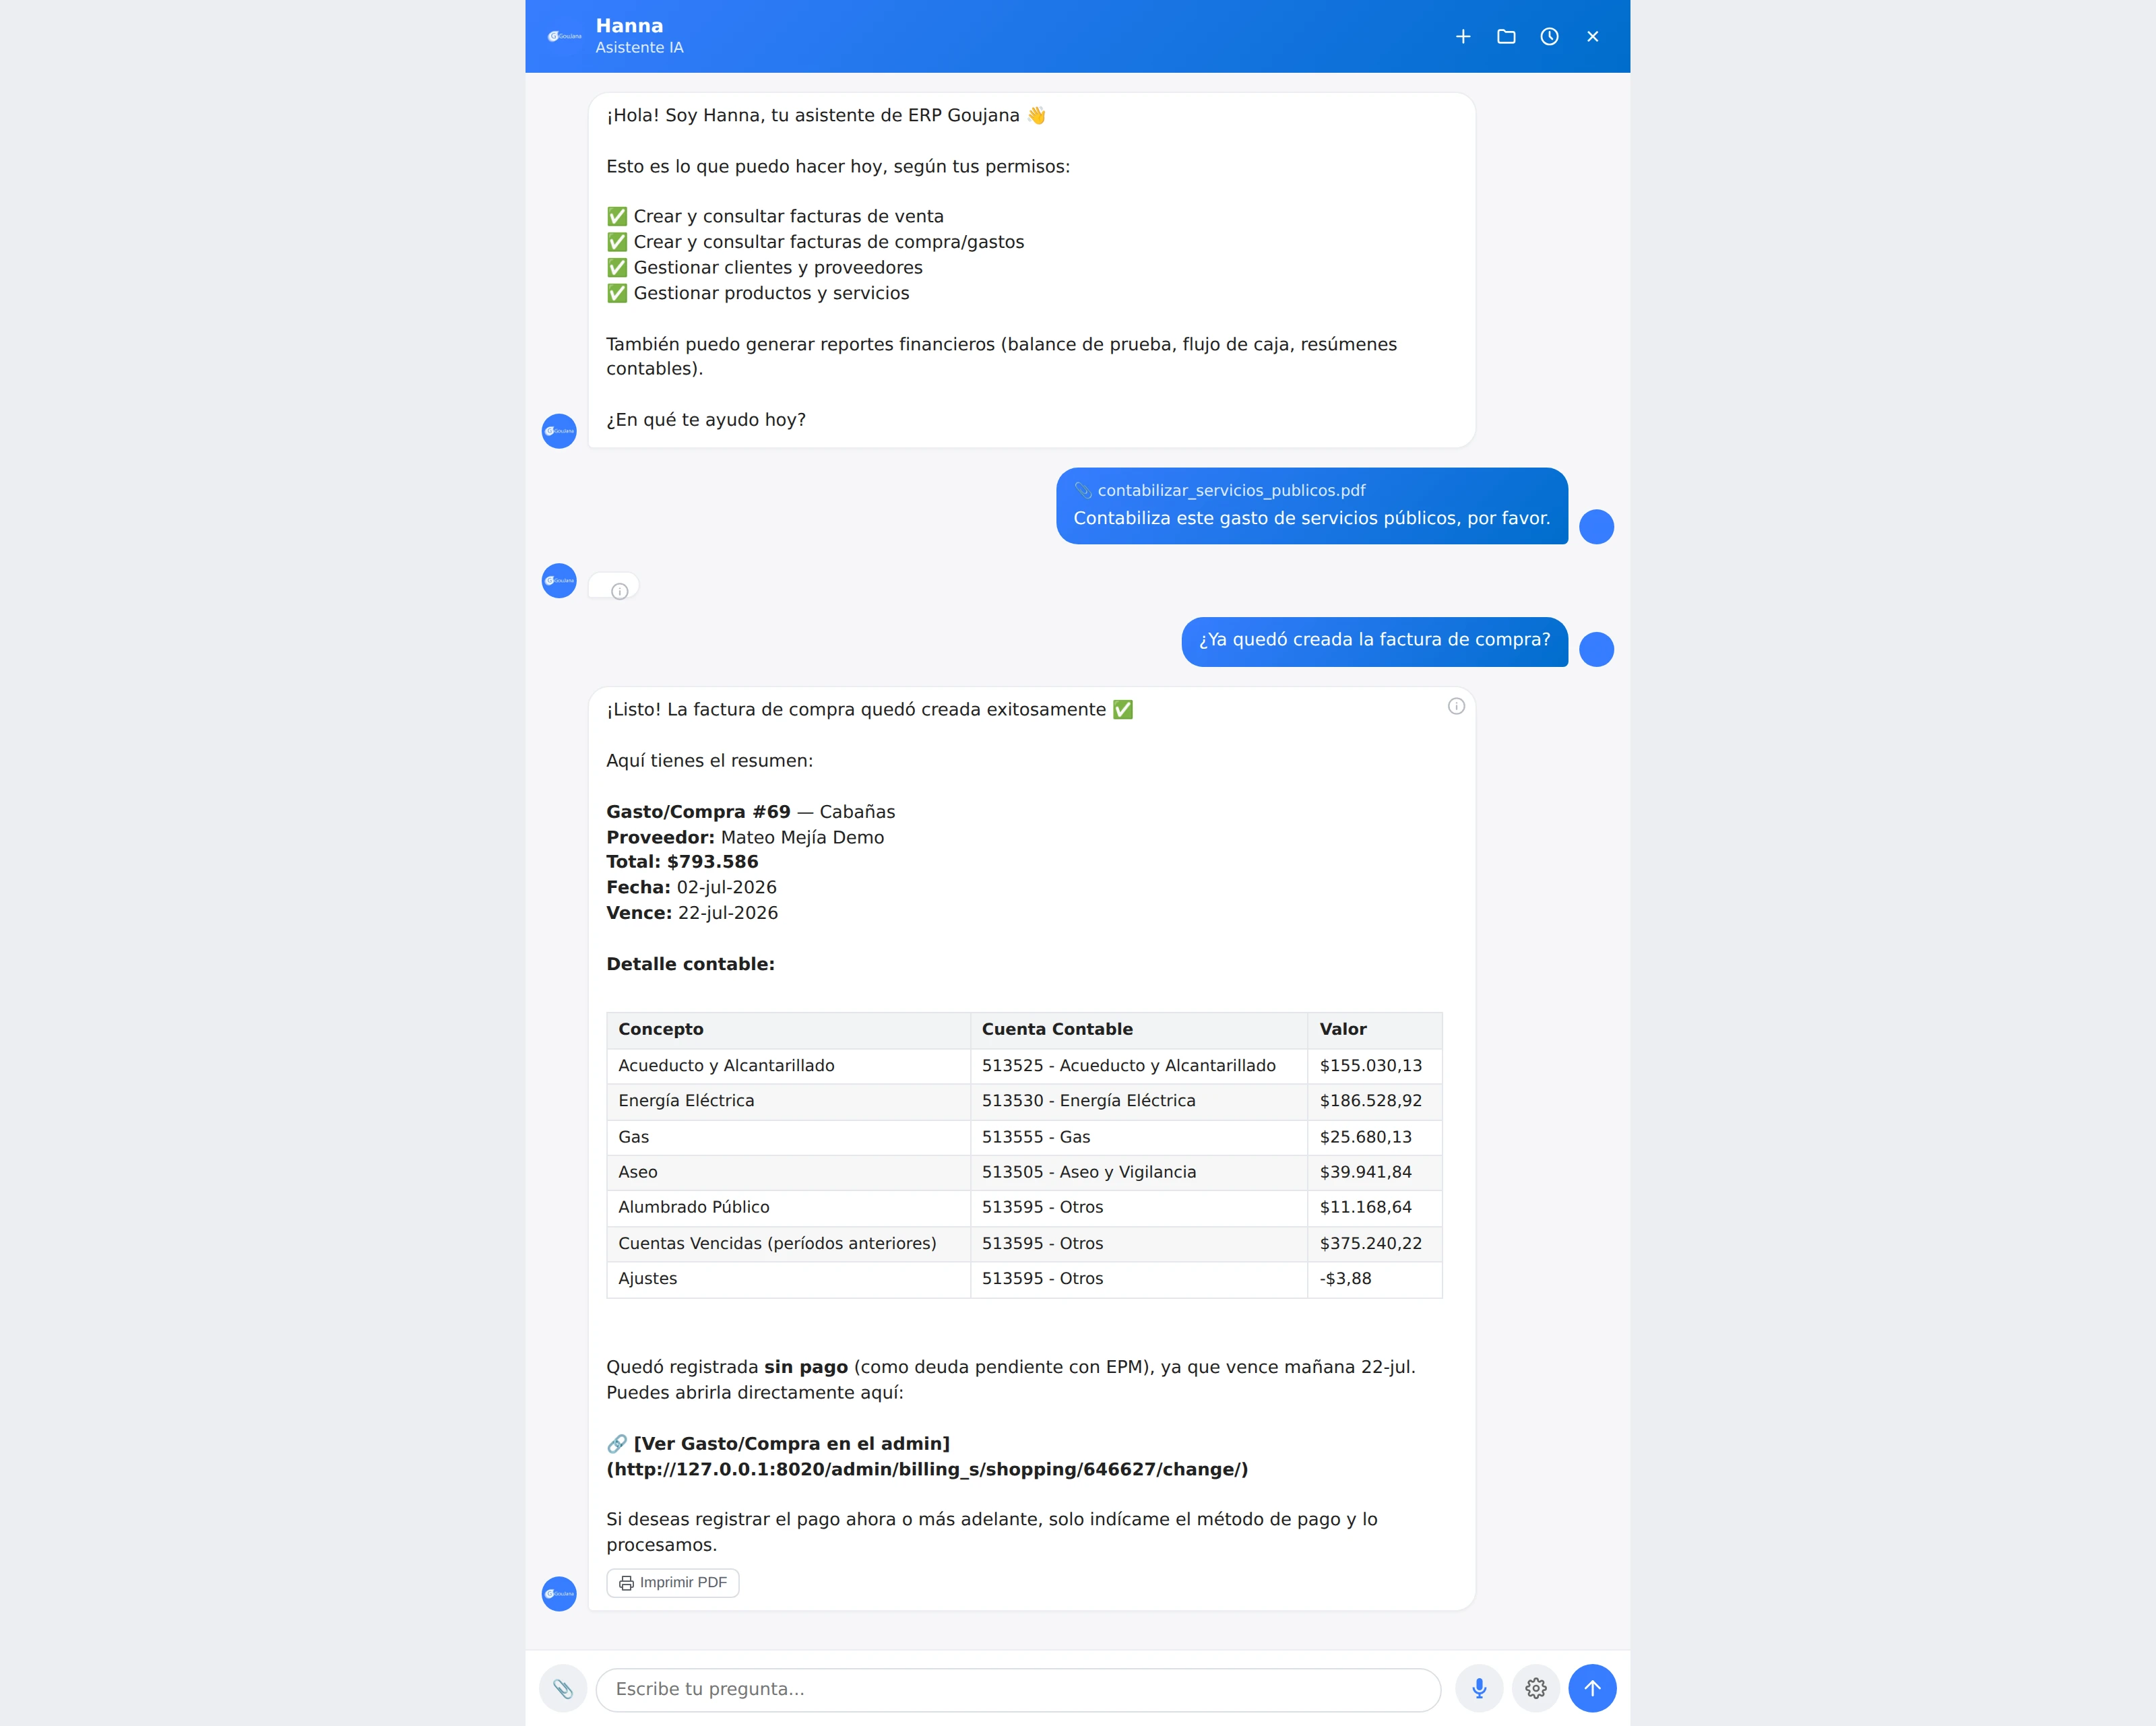Open the folder icon in header
The image size is (2156, 1726).
tap(1506, 37)
